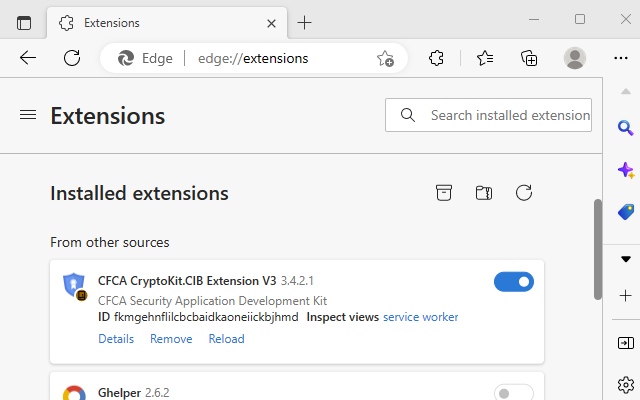Open sidebar settings gear icon
Image resolution: width=640 pixels, height=400 pixels.
tap(625, 384)
